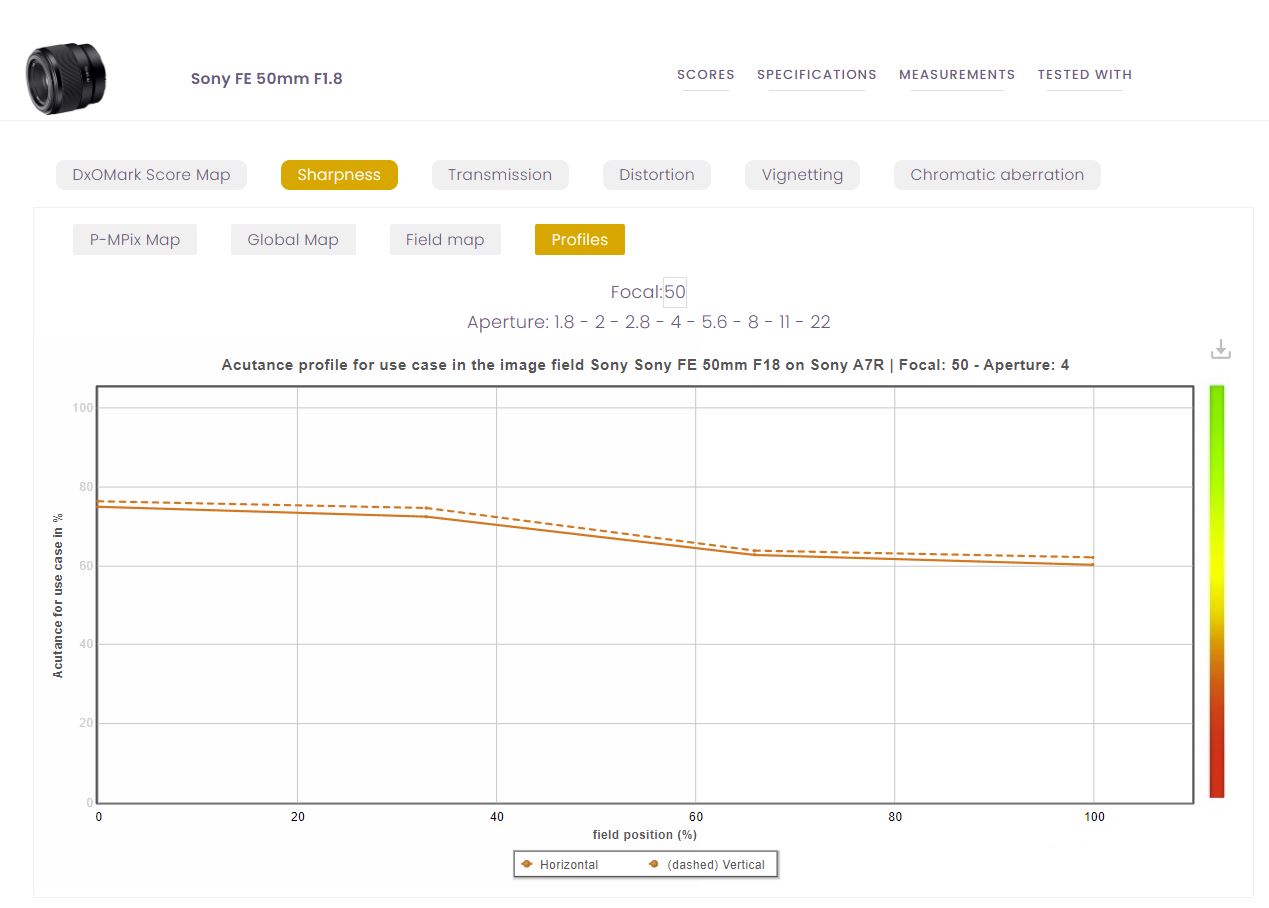Click the dashed Vertical line endpoint at 100%
This screenshot has width=1269, height=908.
(1093, 558)
